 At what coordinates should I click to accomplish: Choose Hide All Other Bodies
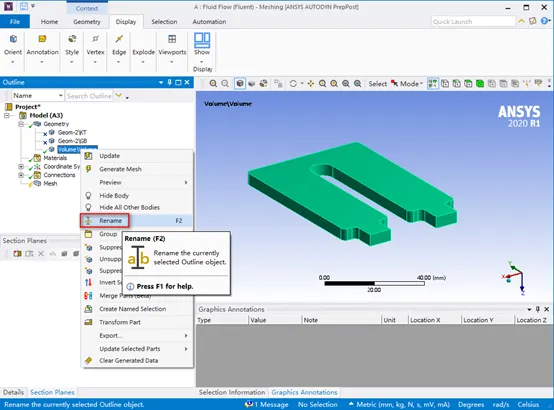[x=137, y=207]
